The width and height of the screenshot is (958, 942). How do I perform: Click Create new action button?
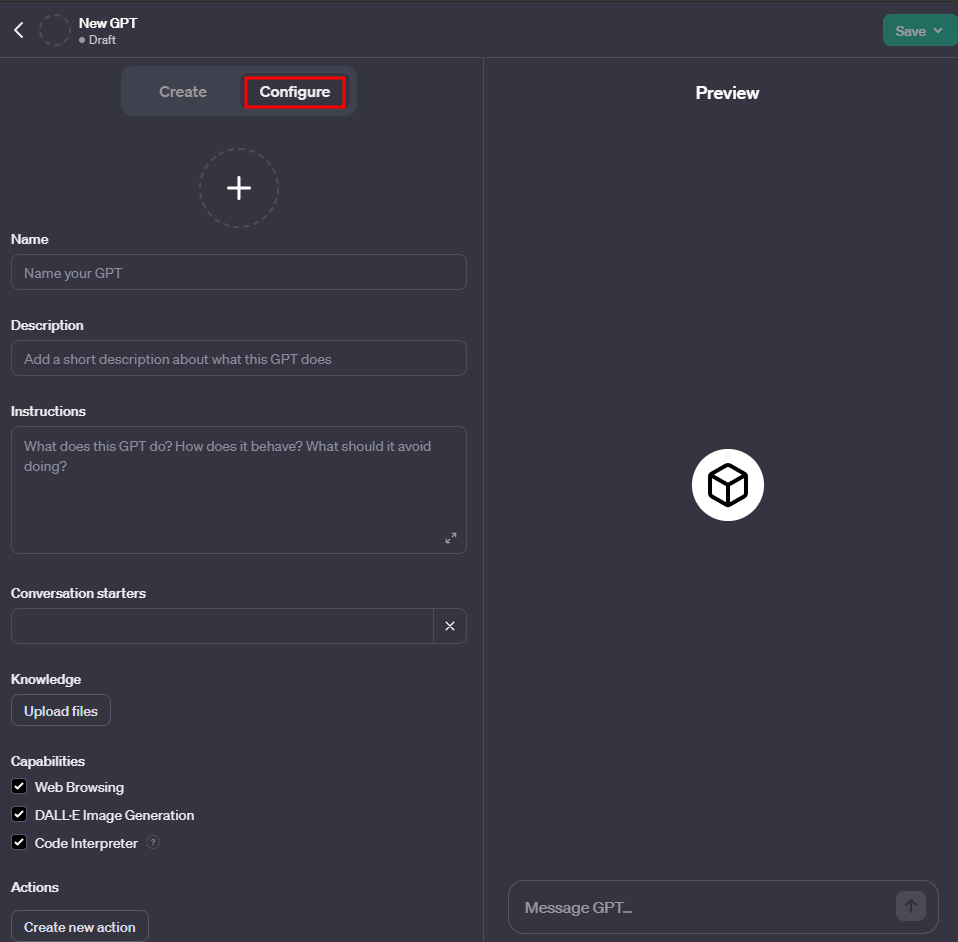[79, 927]
